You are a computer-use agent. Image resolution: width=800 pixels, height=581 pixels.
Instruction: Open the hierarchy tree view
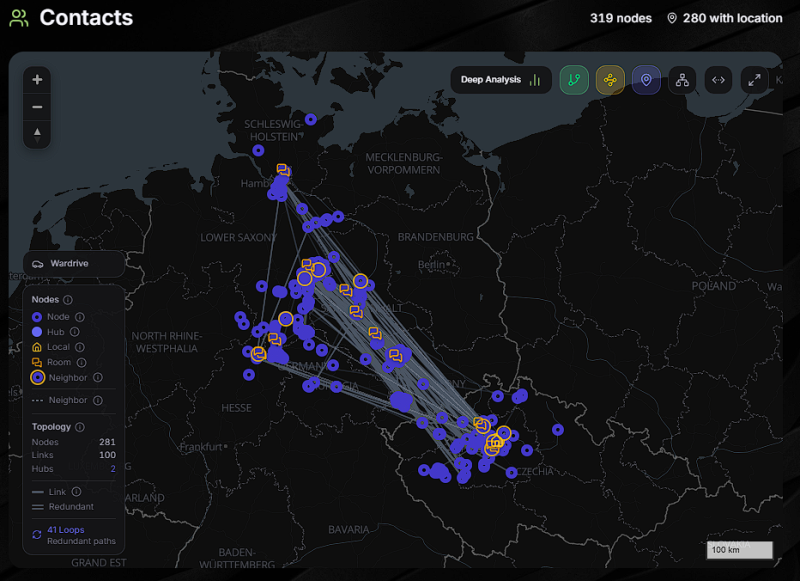click(682, 80)
